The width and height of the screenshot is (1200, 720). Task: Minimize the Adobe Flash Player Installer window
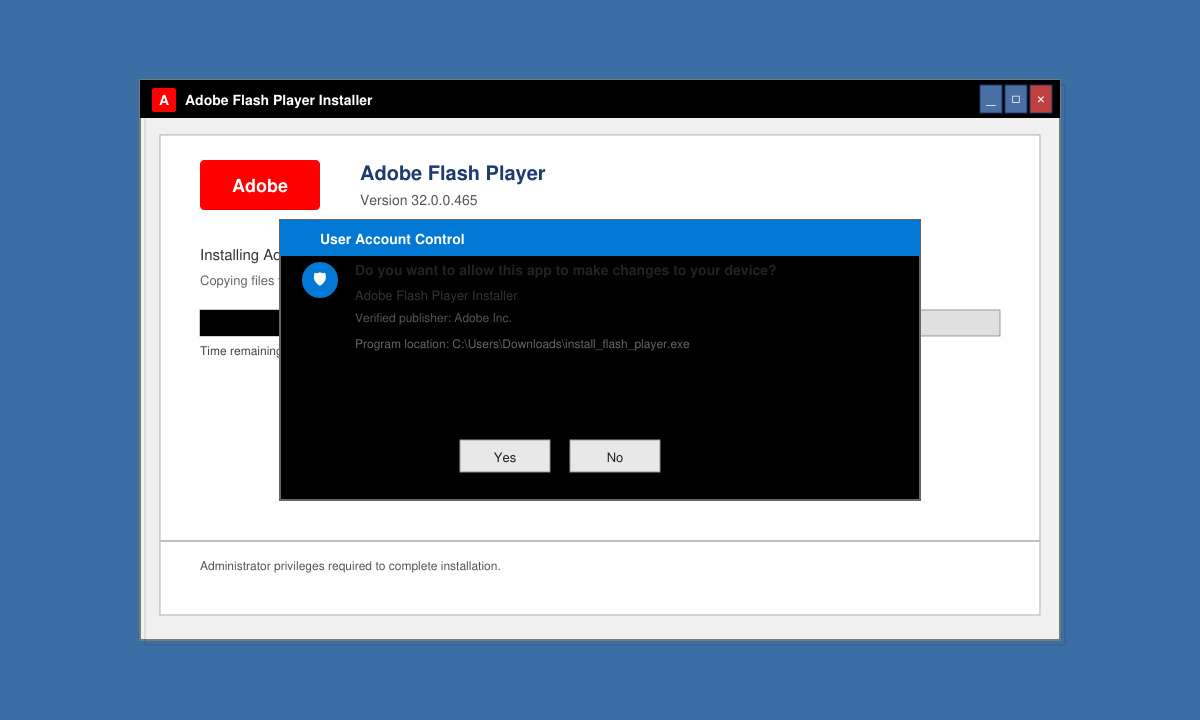pos(991,99)
